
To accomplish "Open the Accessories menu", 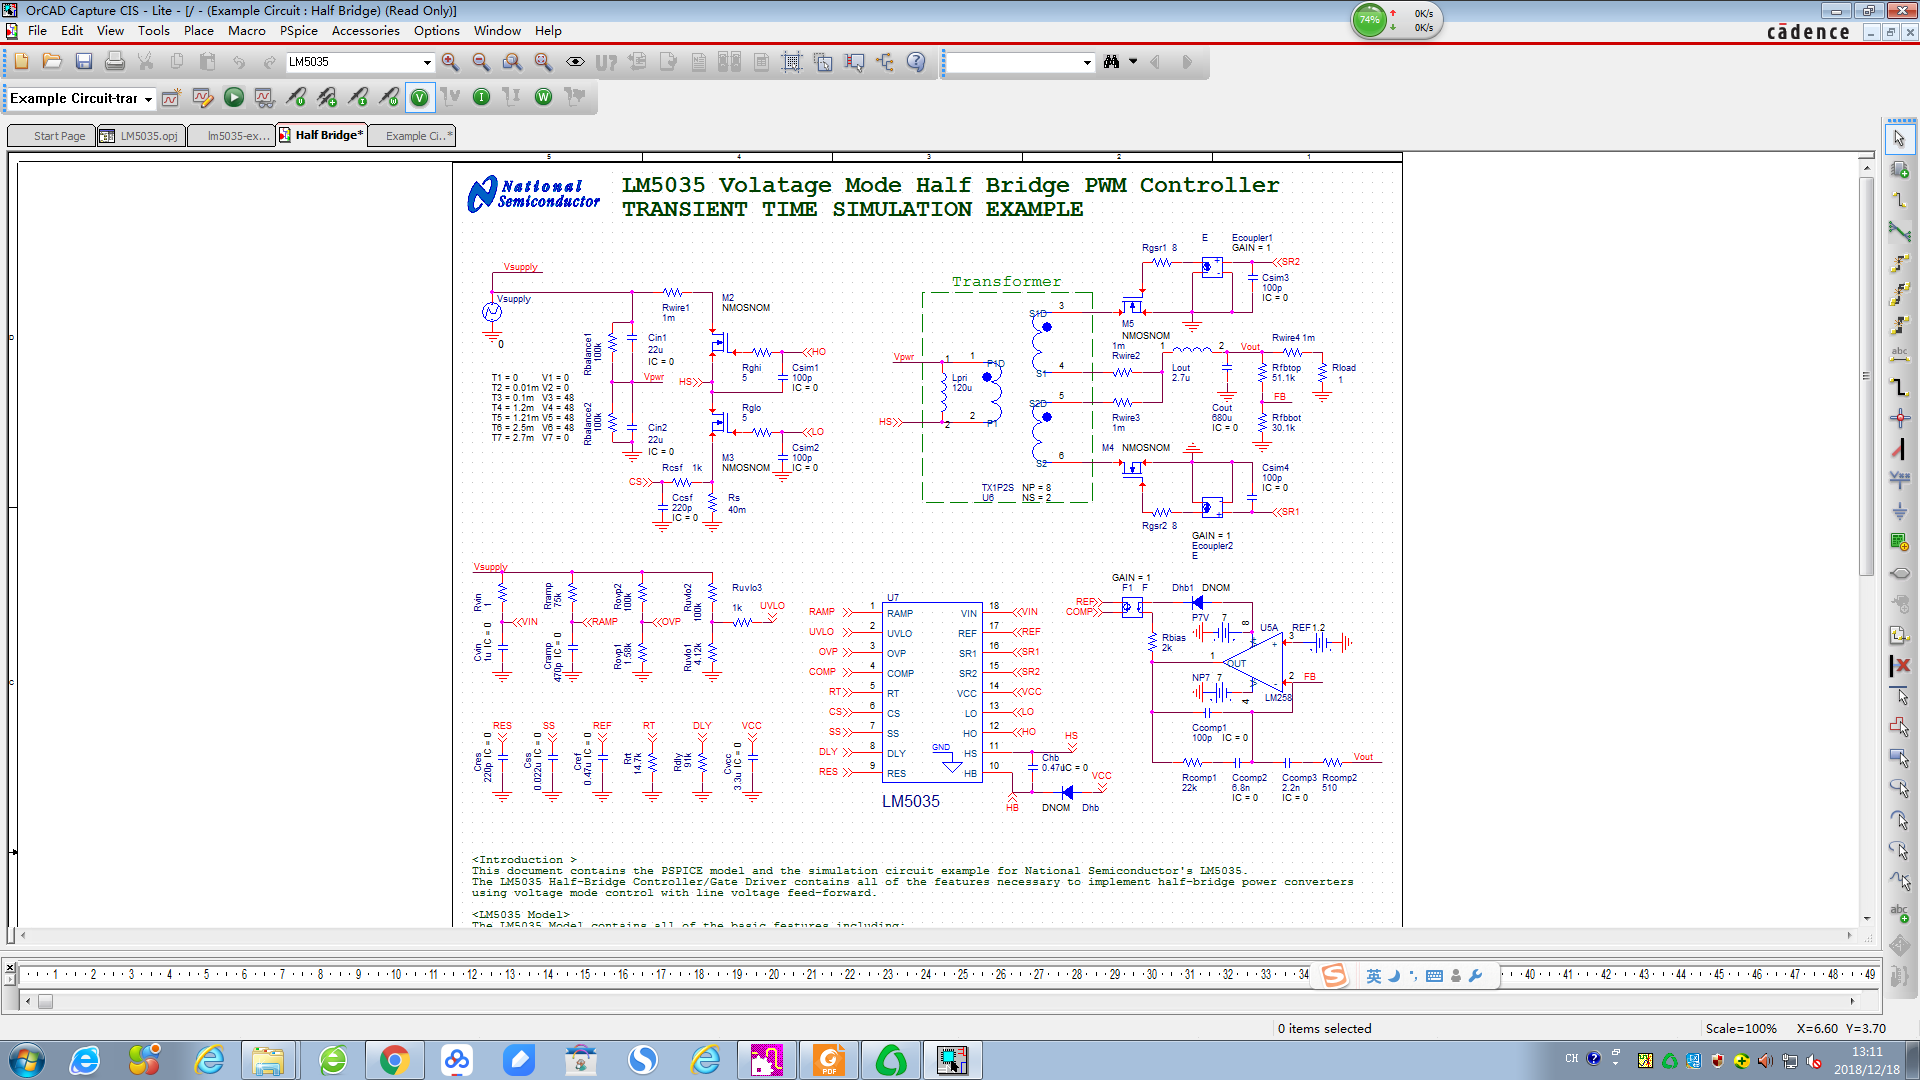I will click(365, 31).
